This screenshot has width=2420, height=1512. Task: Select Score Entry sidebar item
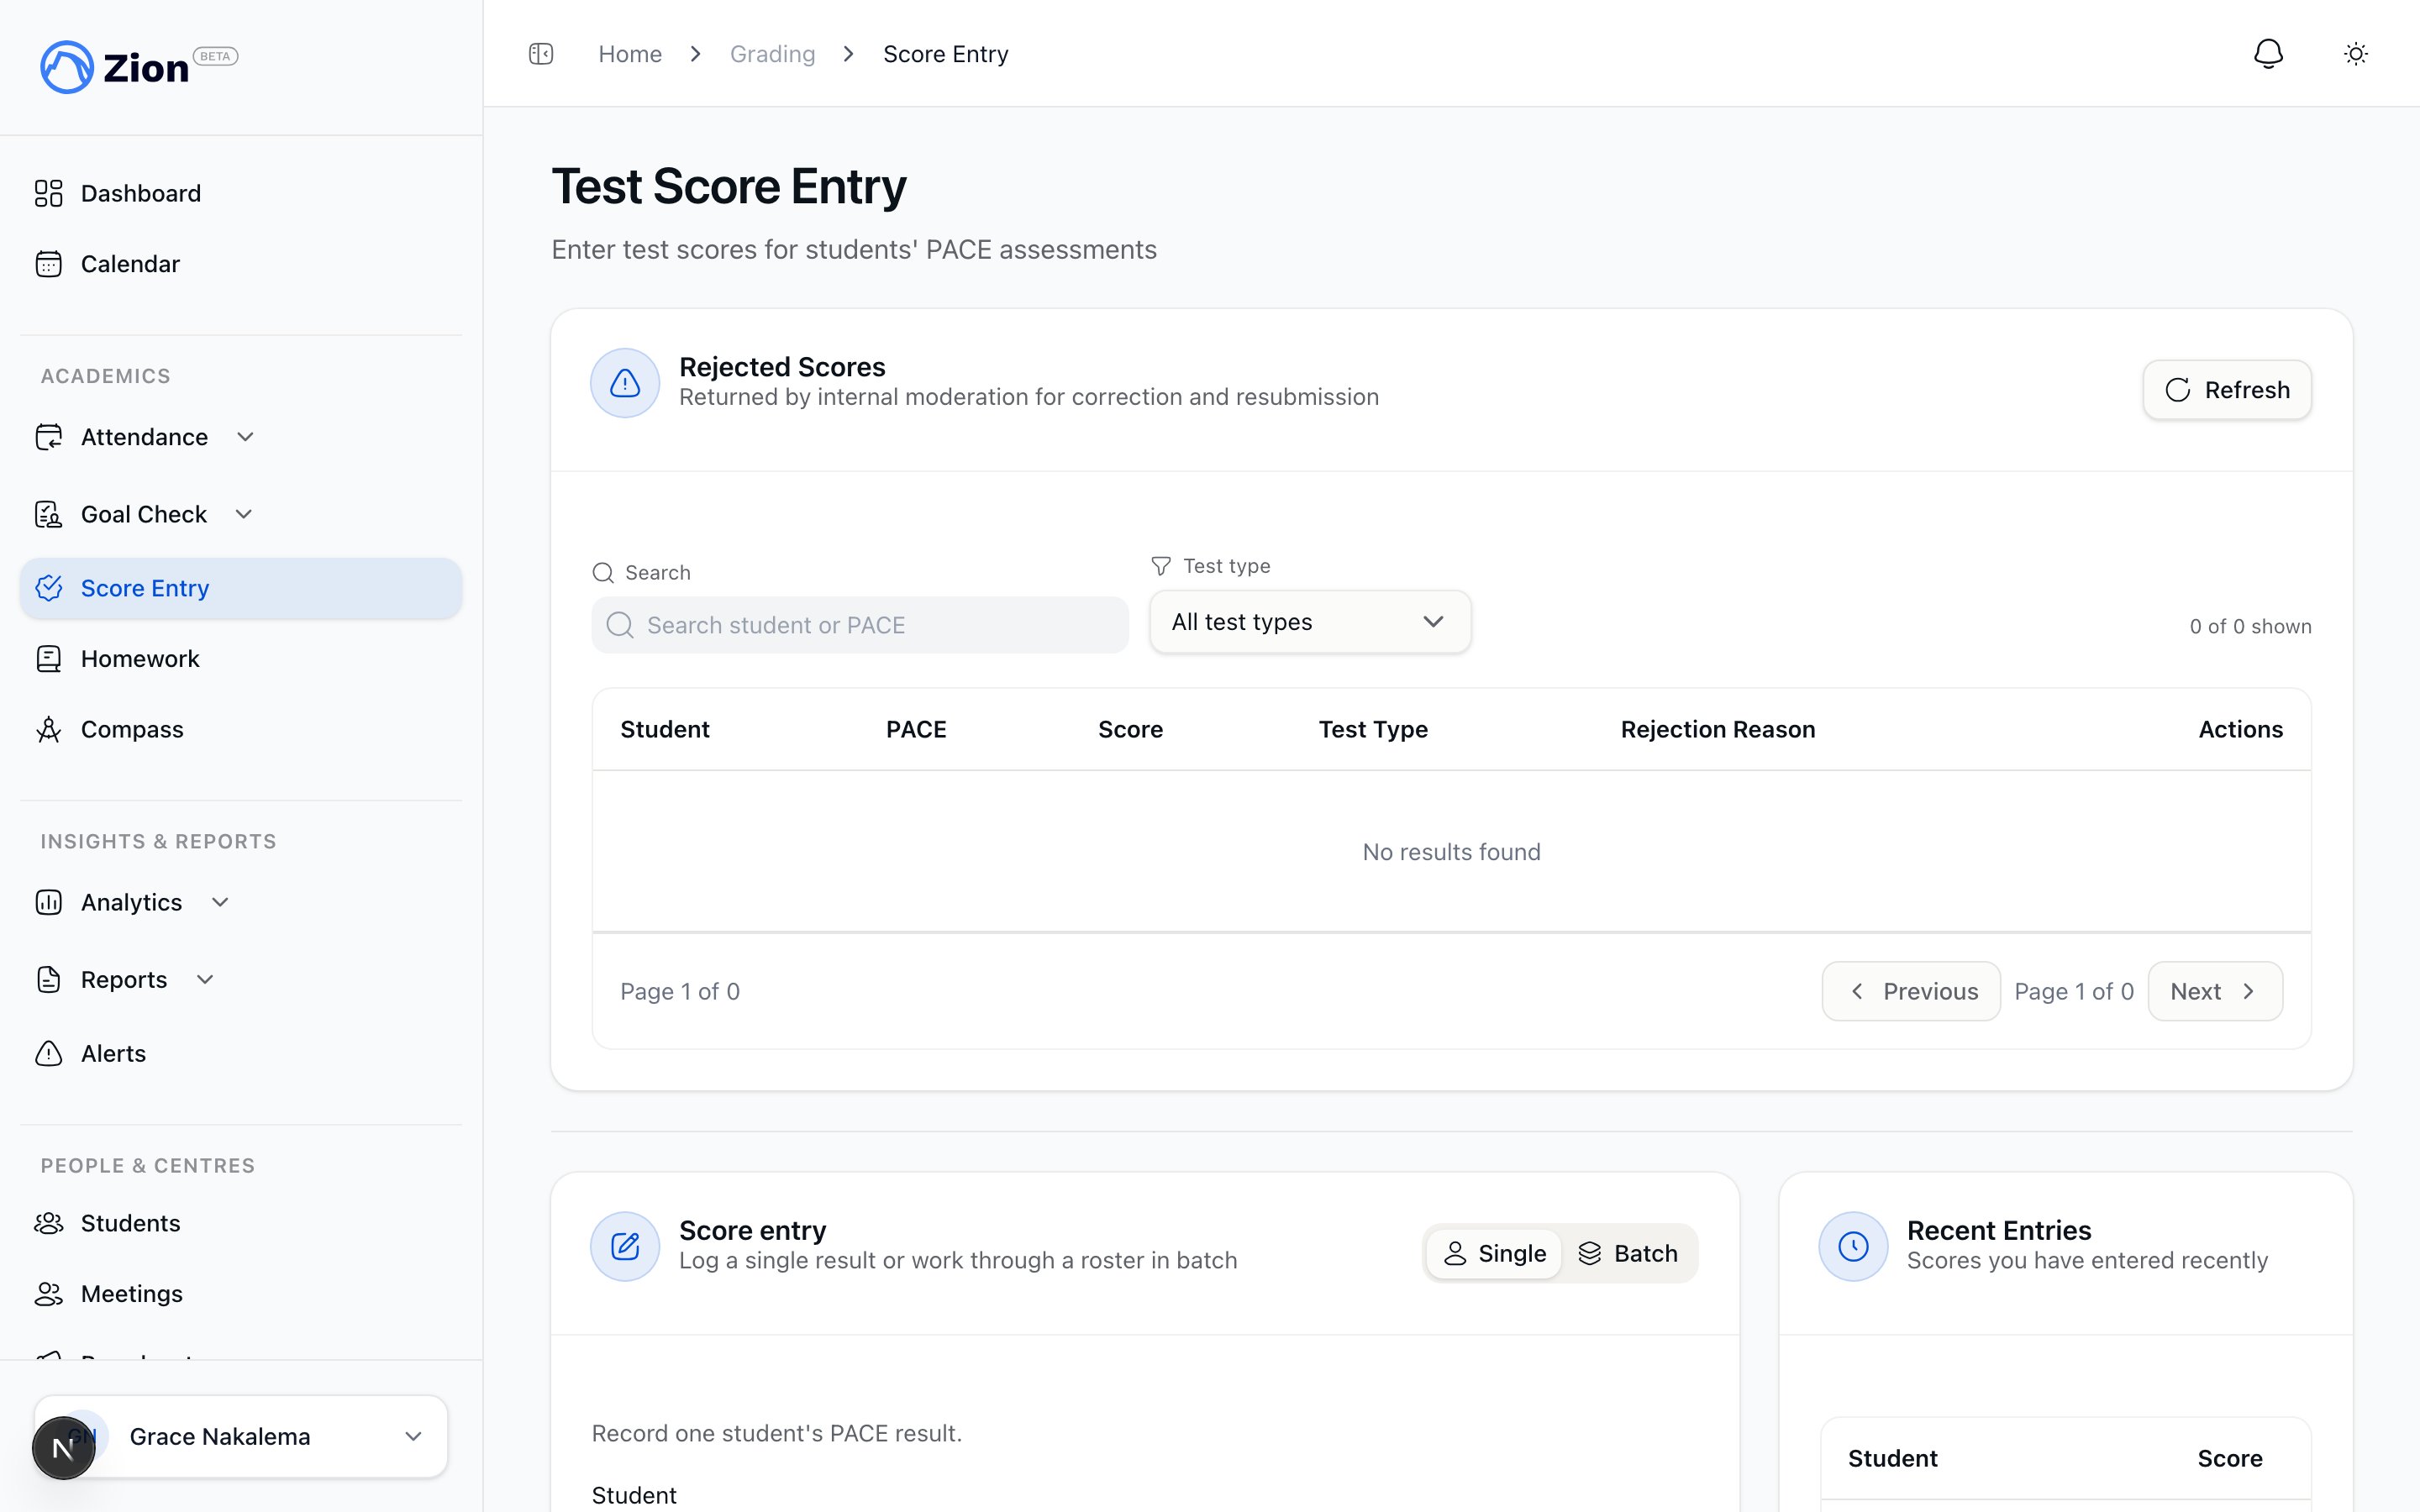point(241,588)
